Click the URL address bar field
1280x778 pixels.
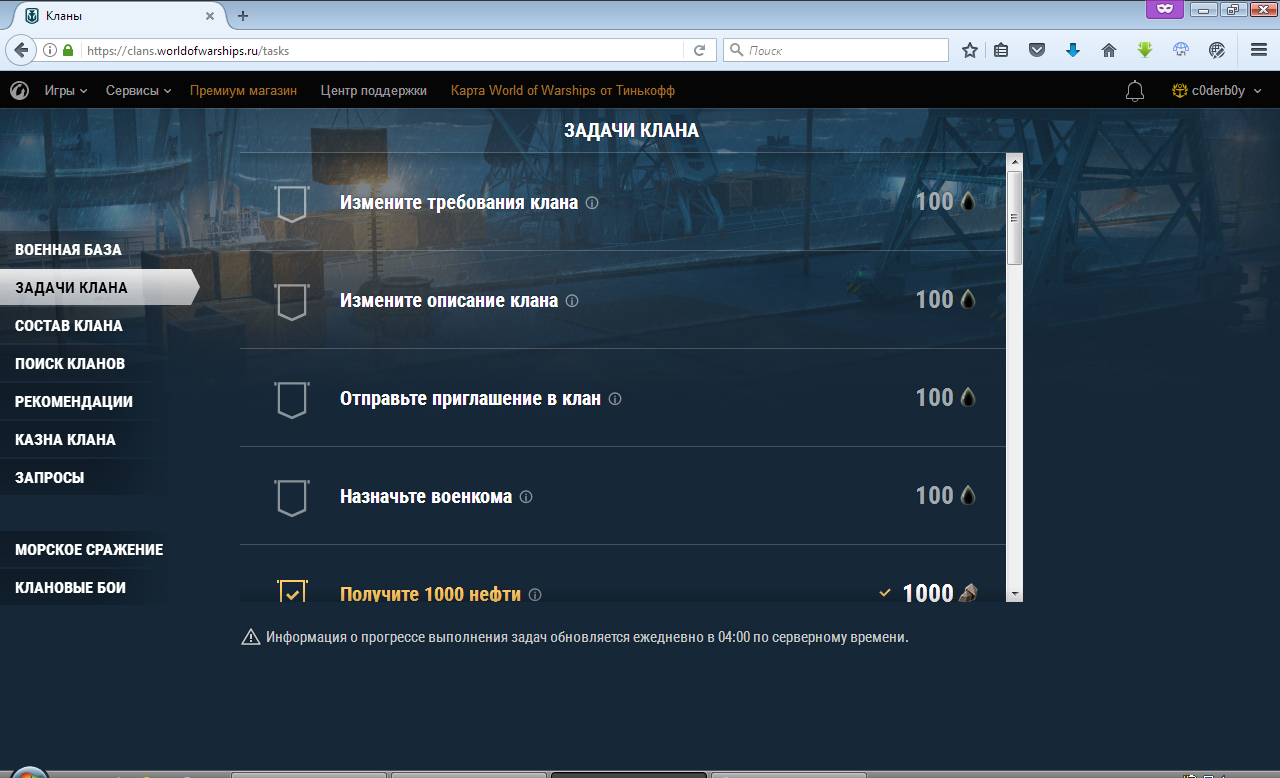pos(382,50)
